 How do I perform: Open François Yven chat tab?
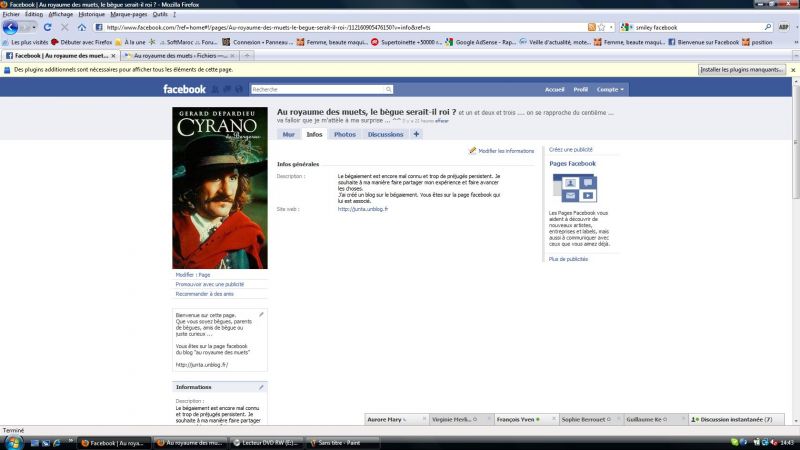[516, 420]
